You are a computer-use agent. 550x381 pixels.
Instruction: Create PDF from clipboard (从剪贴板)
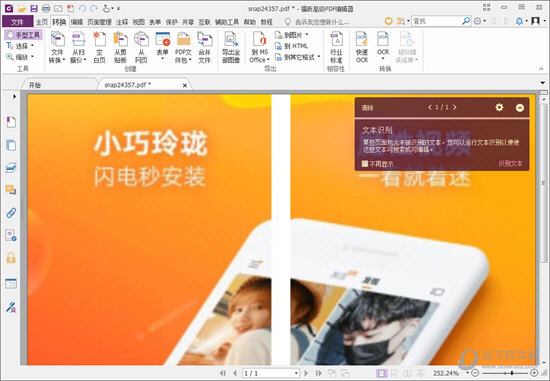(120, 47)
